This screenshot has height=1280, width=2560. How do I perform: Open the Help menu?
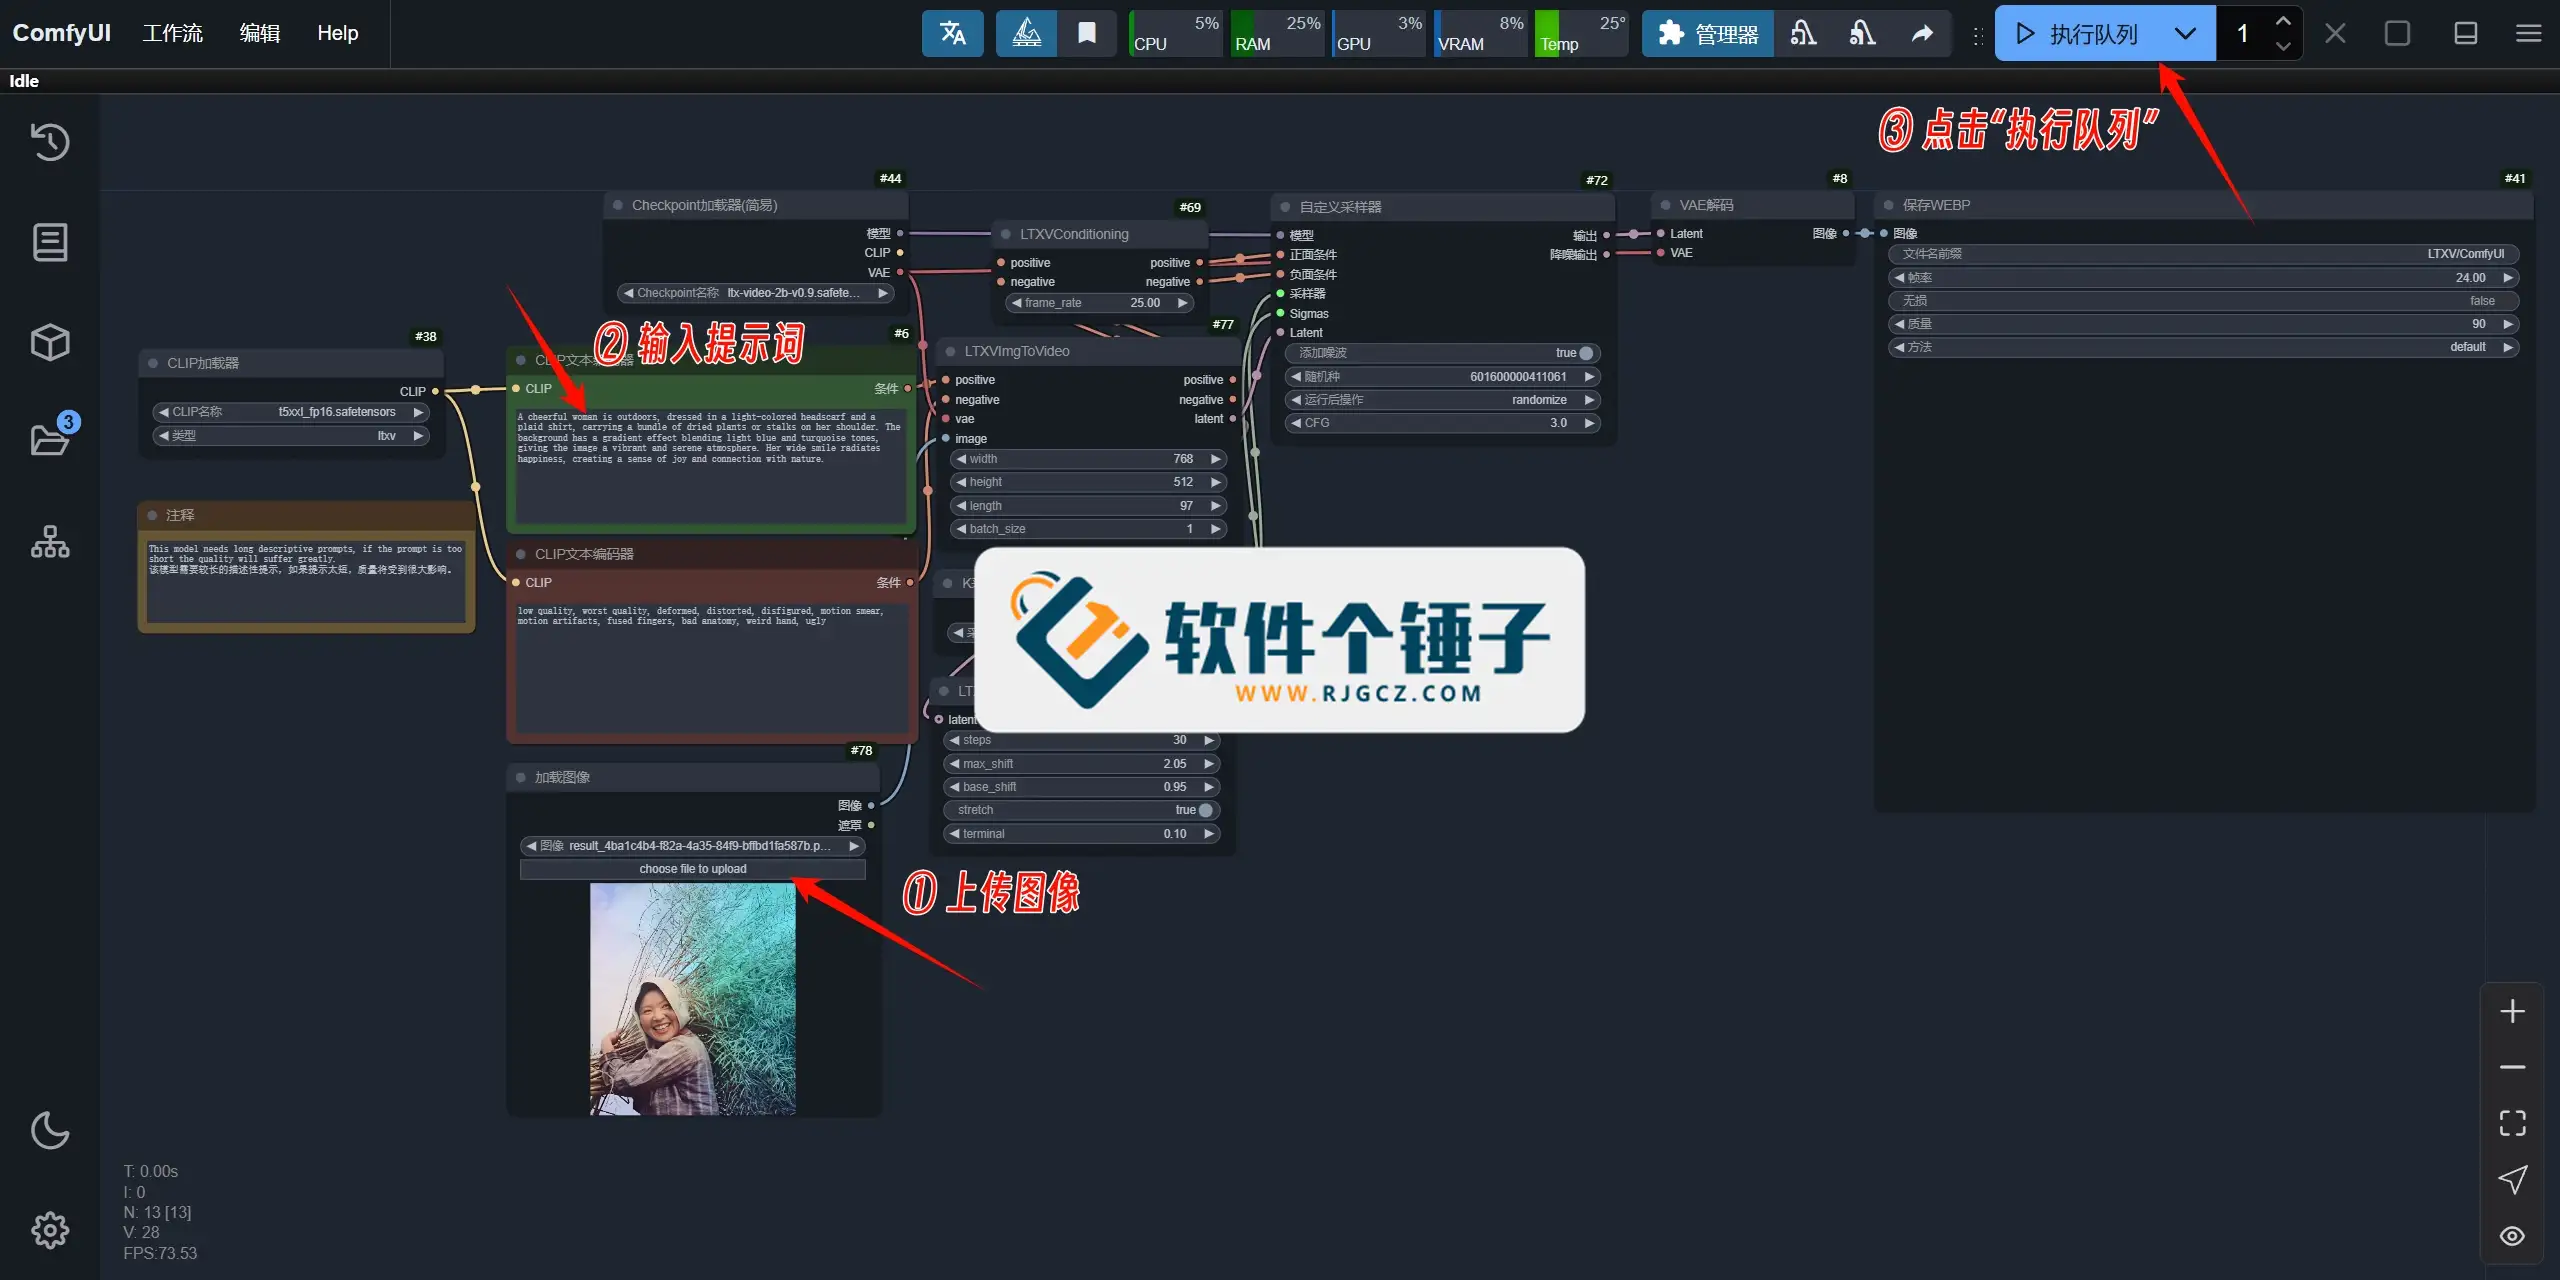[337, 33]
